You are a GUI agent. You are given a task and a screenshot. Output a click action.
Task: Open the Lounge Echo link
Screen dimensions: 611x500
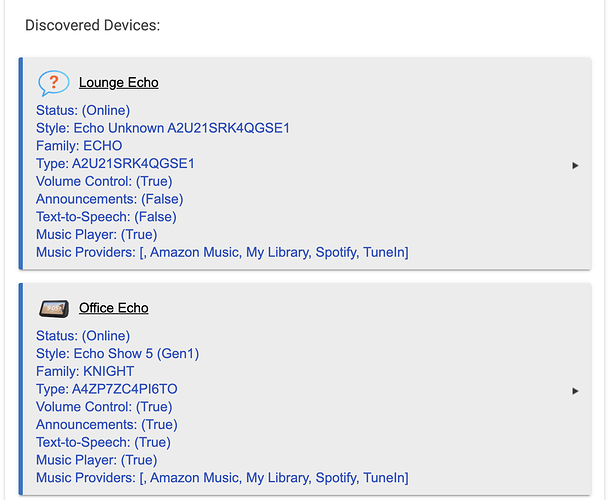(x=118, y=83)
